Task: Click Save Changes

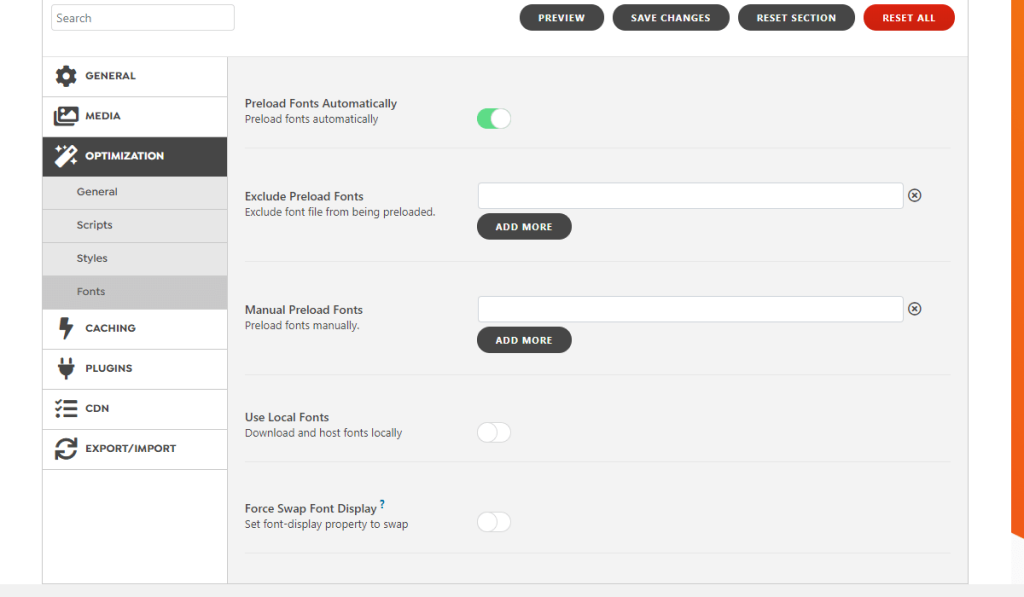Action: (671, 18)
